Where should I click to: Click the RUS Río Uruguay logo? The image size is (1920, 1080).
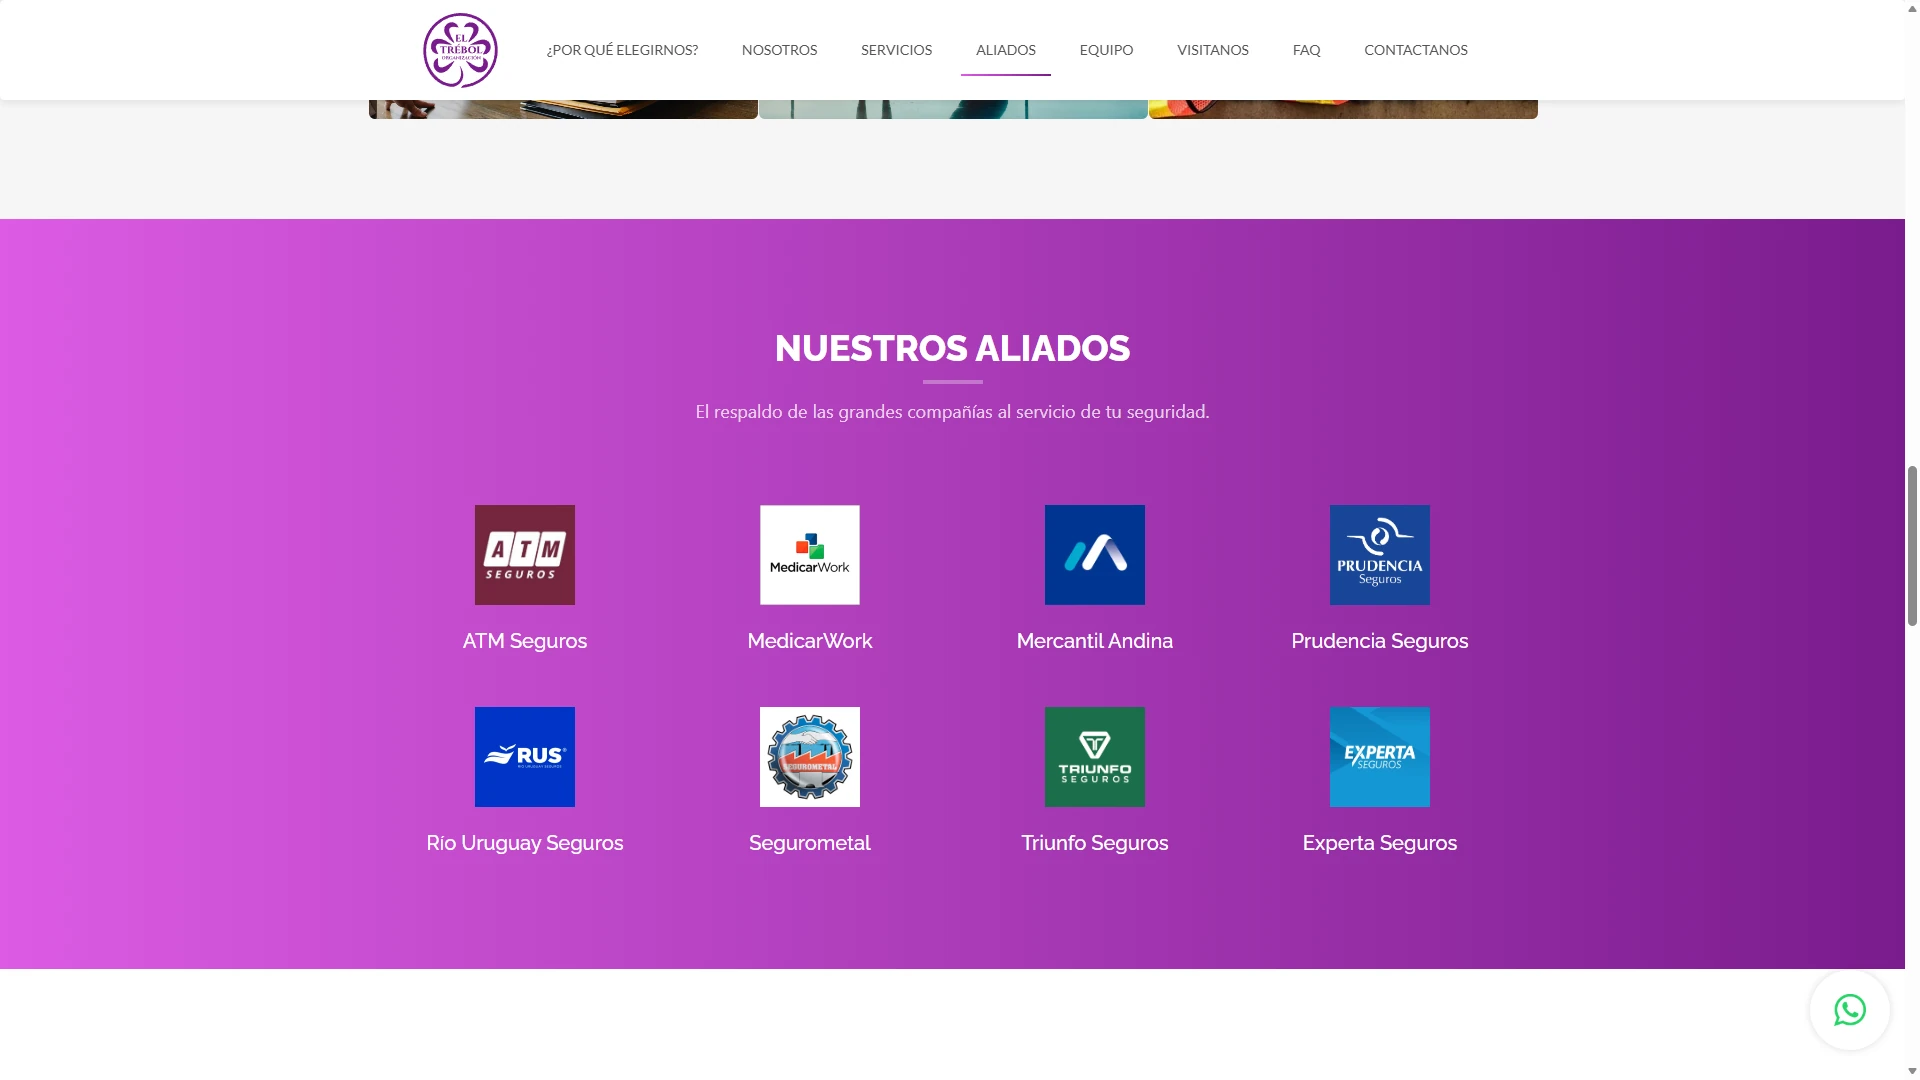(525, 757)
